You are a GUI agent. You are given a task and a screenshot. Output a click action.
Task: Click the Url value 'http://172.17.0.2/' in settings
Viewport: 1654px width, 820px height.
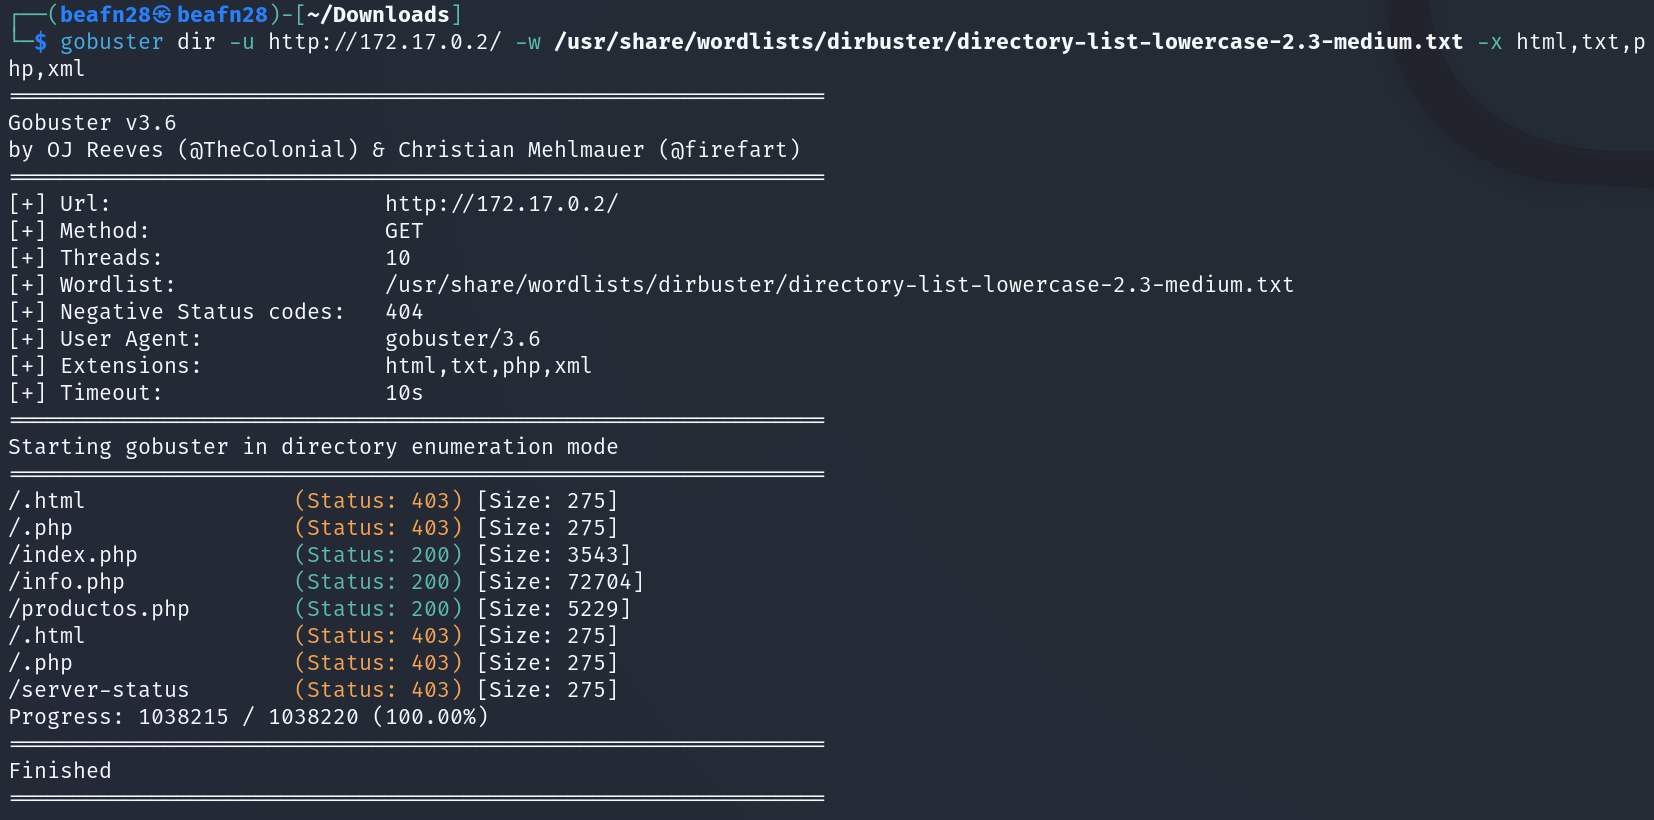click(x=502, y=204)
